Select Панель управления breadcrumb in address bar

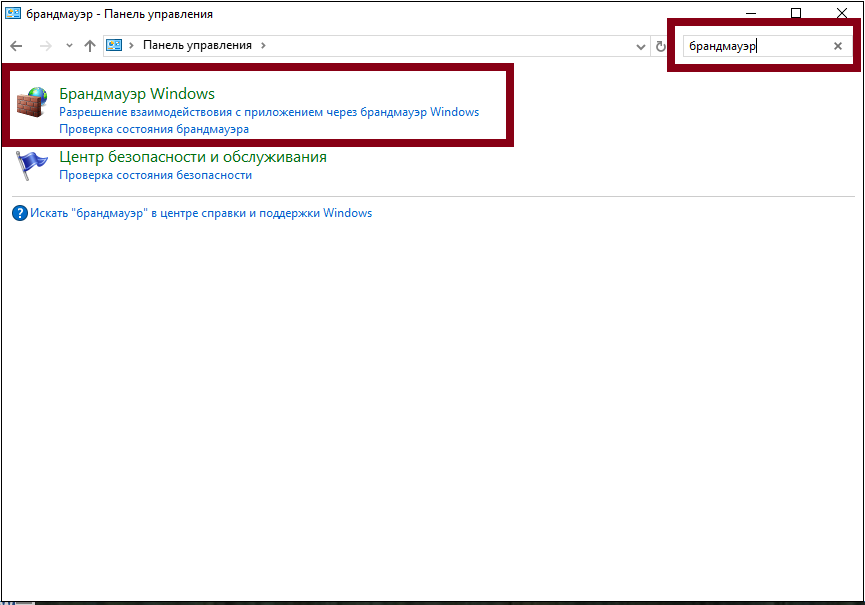pos(197,46)
